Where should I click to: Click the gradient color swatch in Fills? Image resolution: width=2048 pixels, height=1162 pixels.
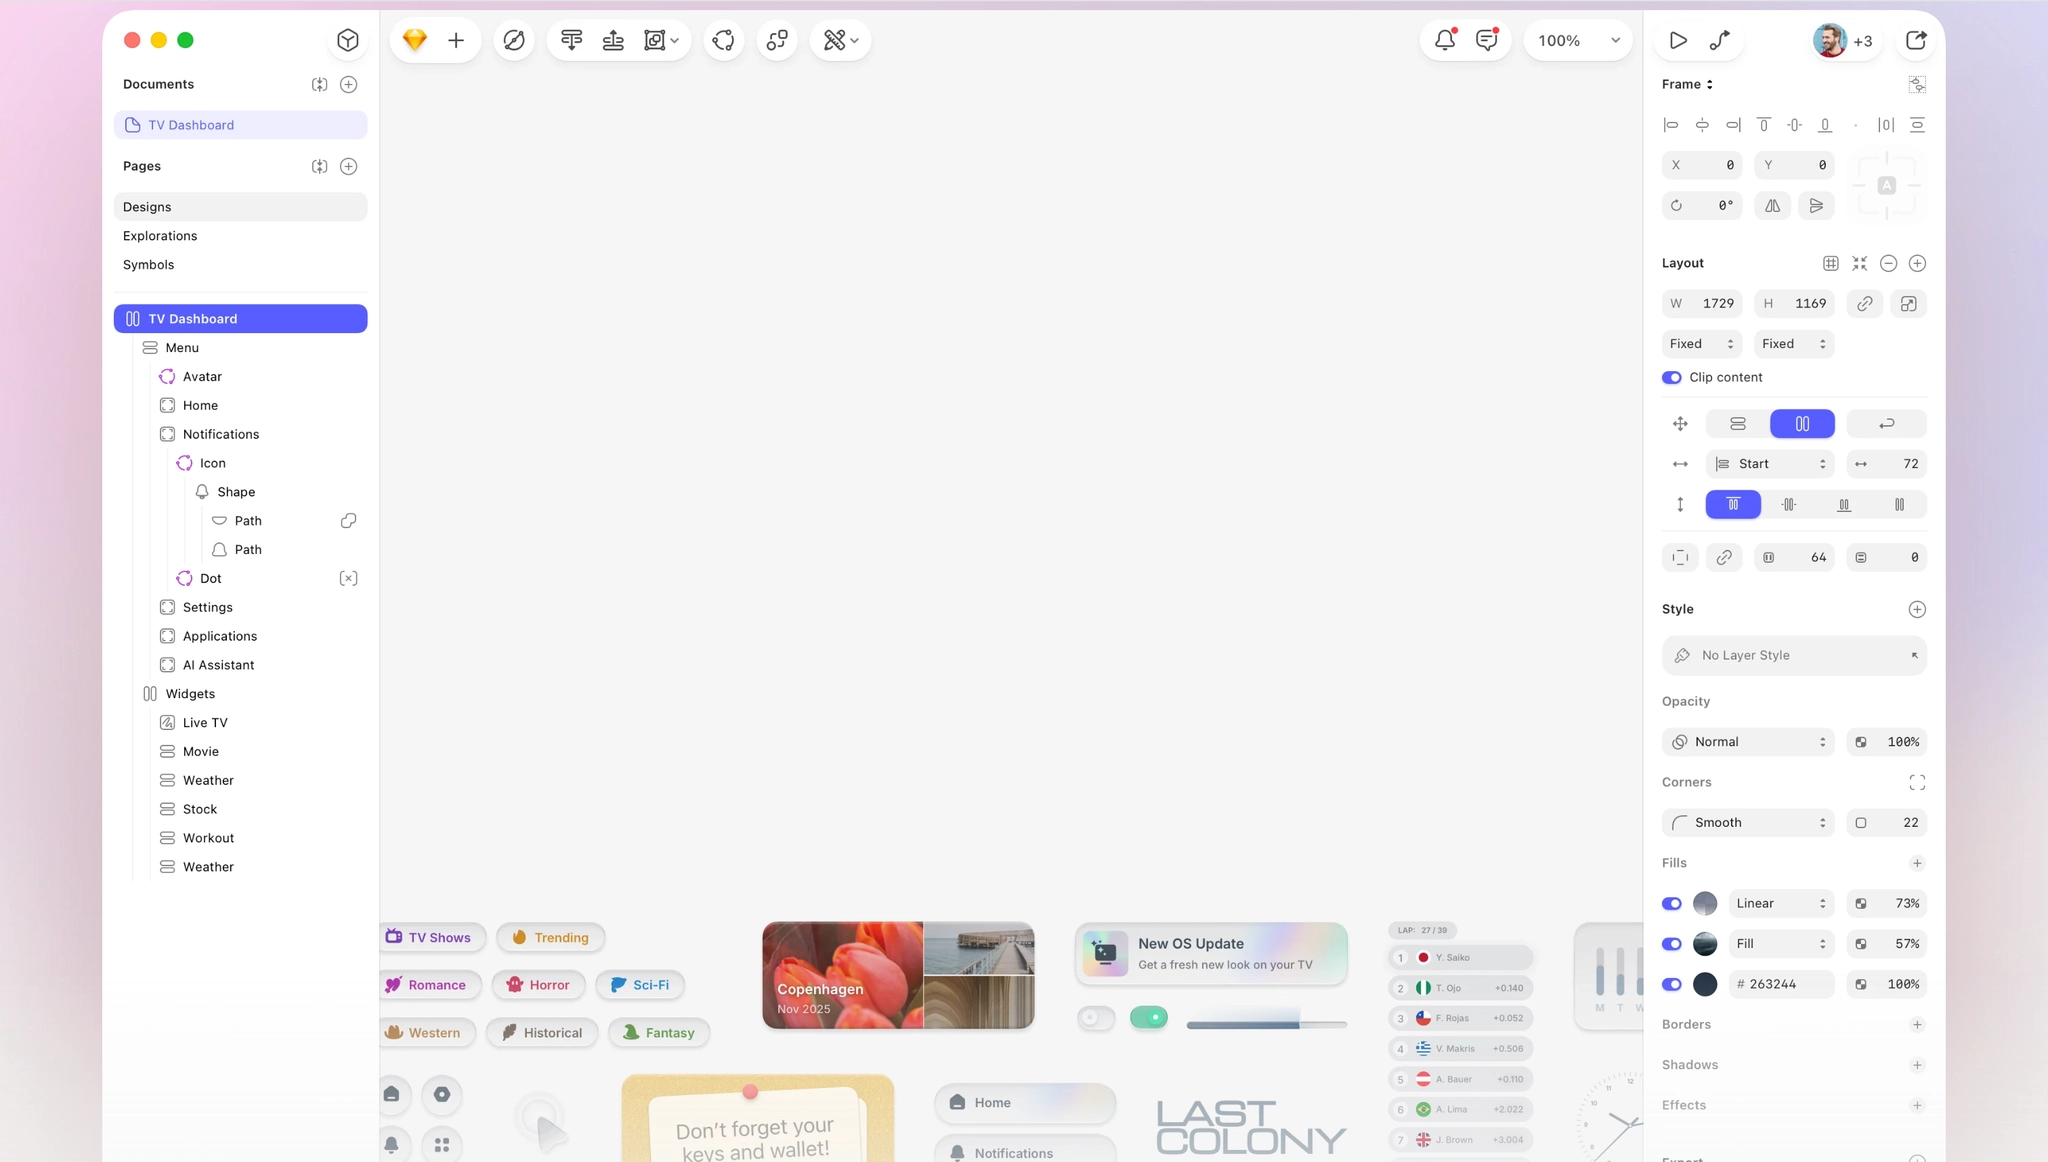tap(1704, 903)
